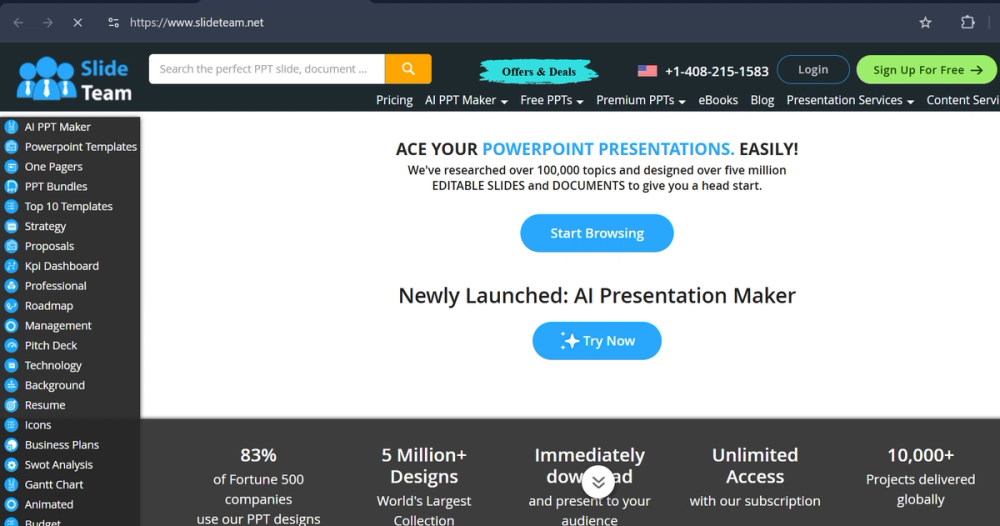Image resolution: width=1000 pixels, height=526 pixels.
Task: Click the browser address bar URL
Action: 196,22
